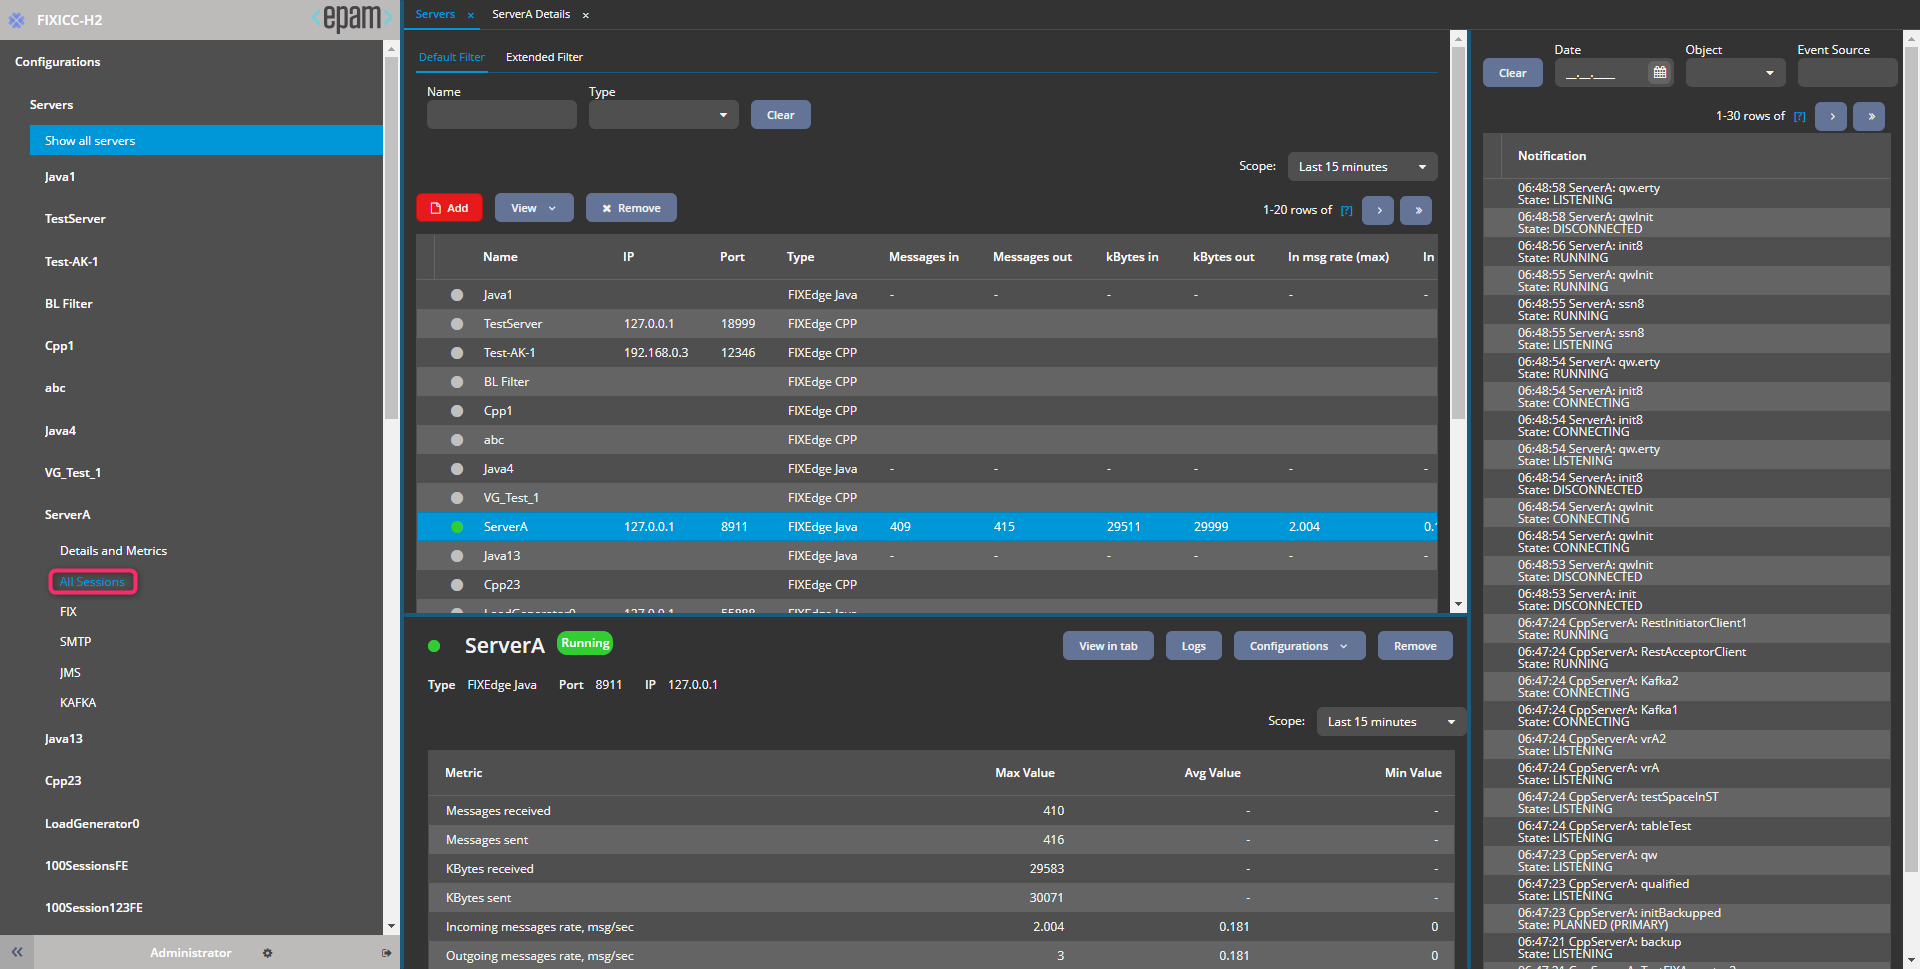This screenshot has height=969, width=1920.
Task: Open servers Scope dropdown Last 15 minutes
Action: tap(1362, 167)
